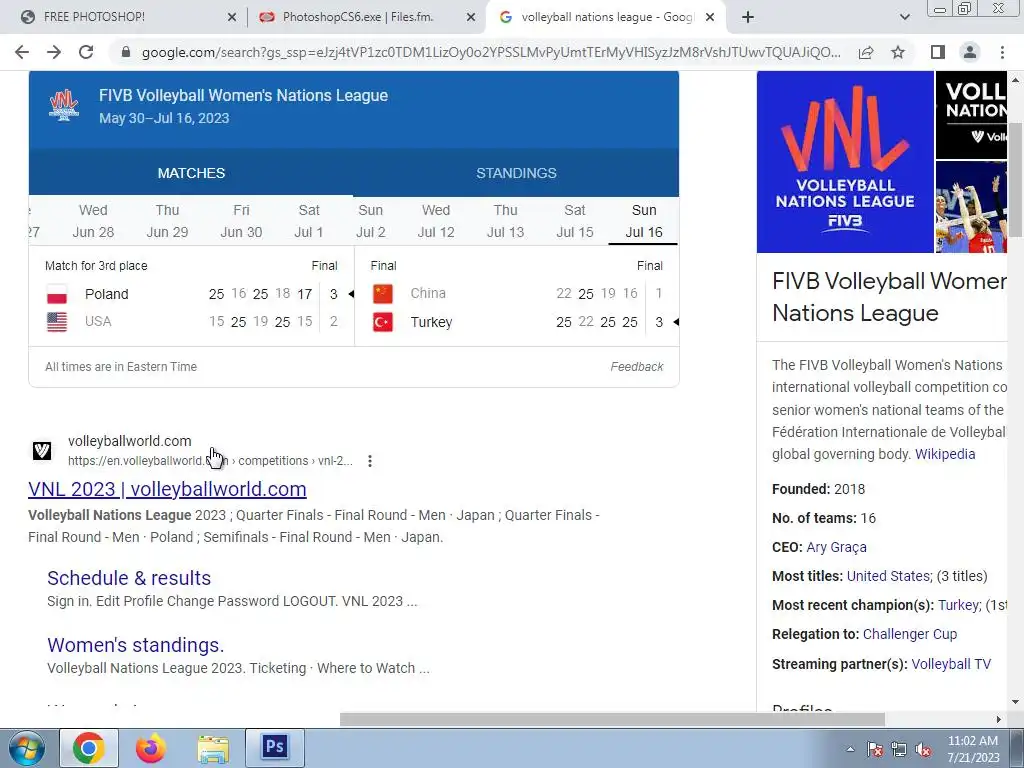This screenshot has height=768, width=1024.
Task: Open the Chrome three-dot menu
Action: point(1002,52)
